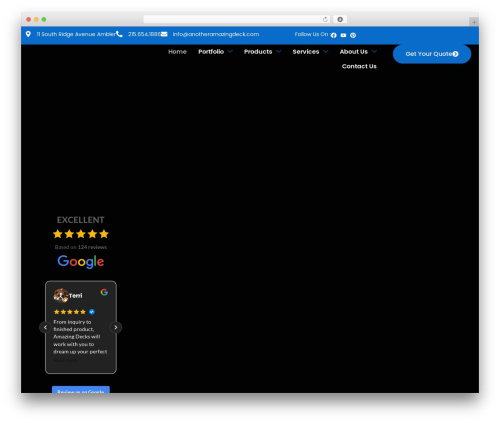Click the Follow Us On label
The image size is (500, 423).
tap(311, 34)
